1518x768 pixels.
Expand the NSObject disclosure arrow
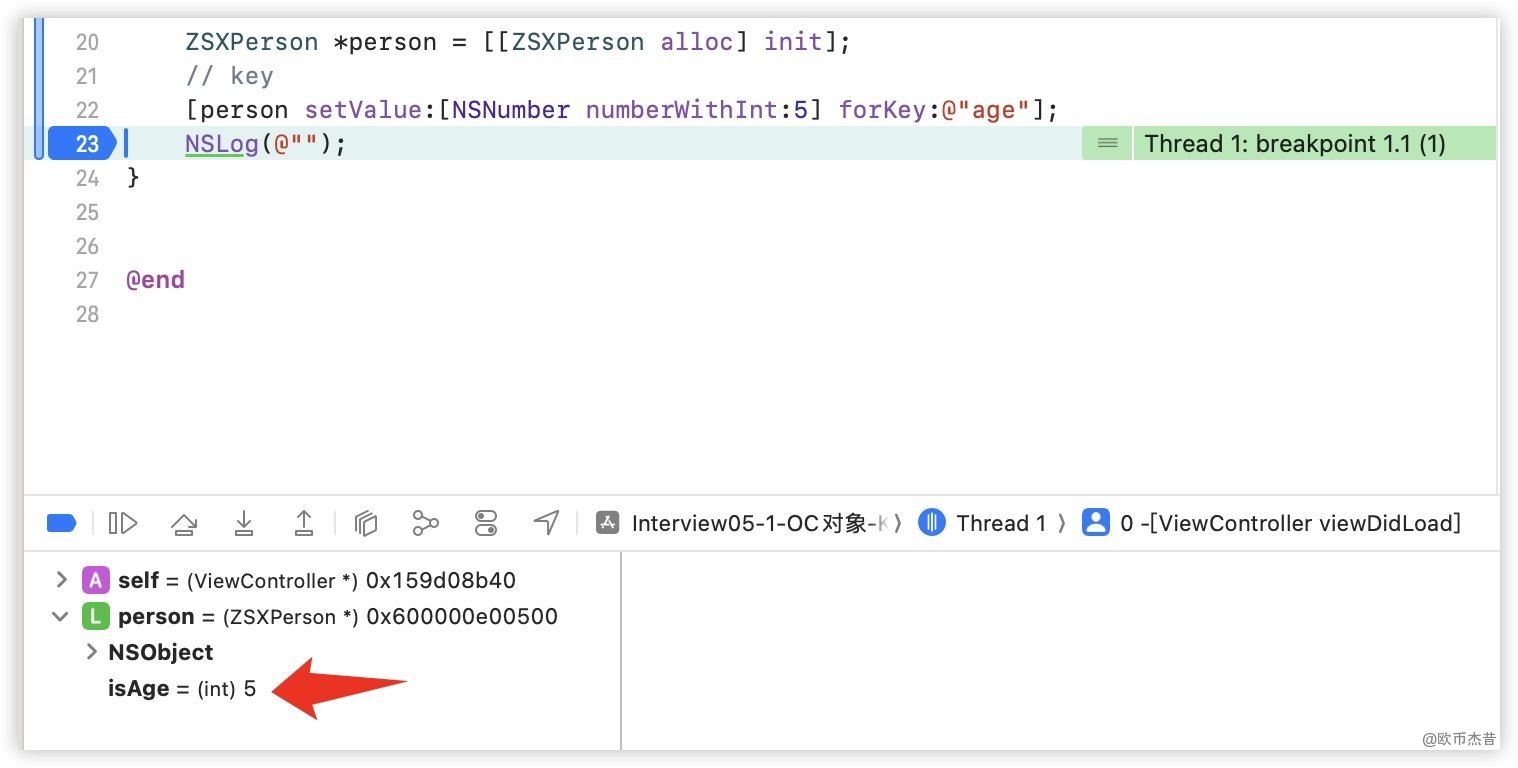[92, 652]
